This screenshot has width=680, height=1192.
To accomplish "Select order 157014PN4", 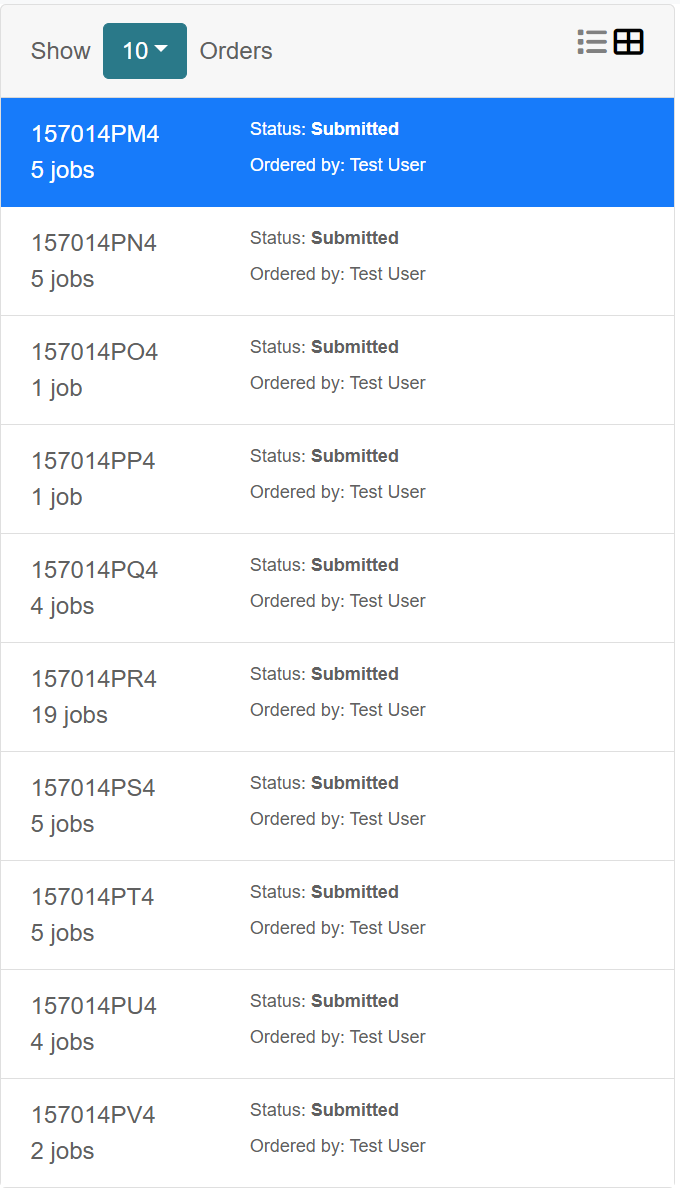I will click(338, 261).
